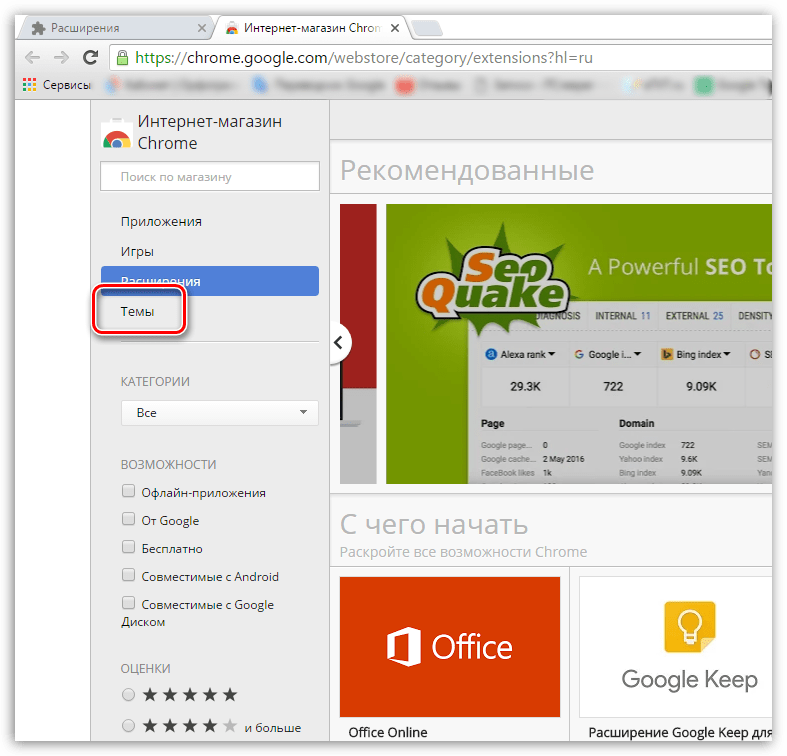
Task: Click the Office Online title
Action: (x=388, y=733)
